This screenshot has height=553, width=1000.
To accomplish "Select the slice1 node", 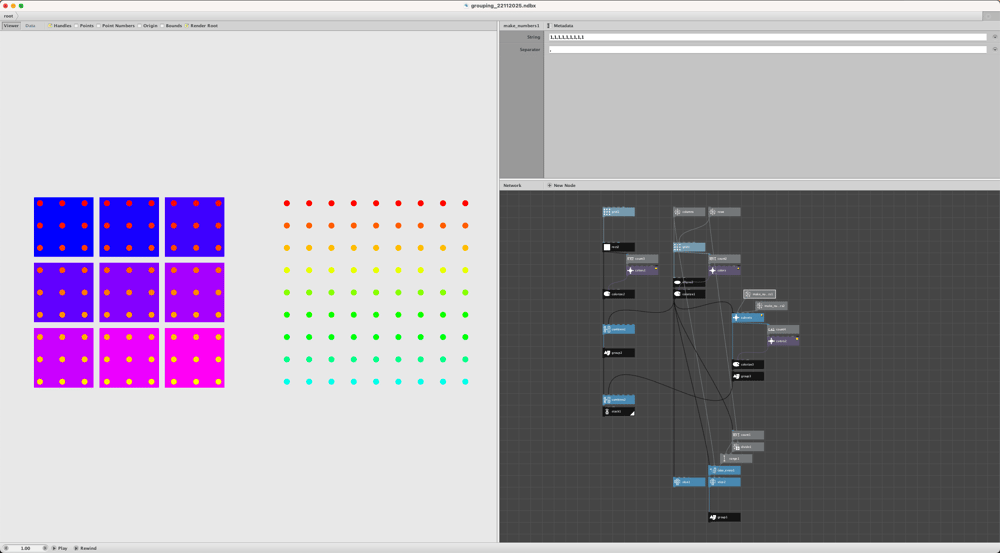I will (689, 482).
